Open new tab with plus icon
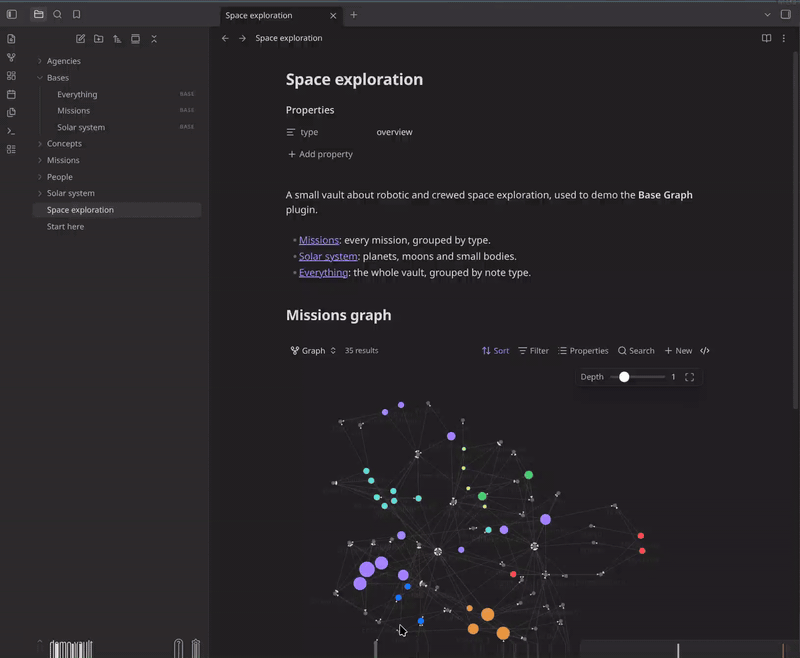Screen dimensions: 800x658 [354, 15]
